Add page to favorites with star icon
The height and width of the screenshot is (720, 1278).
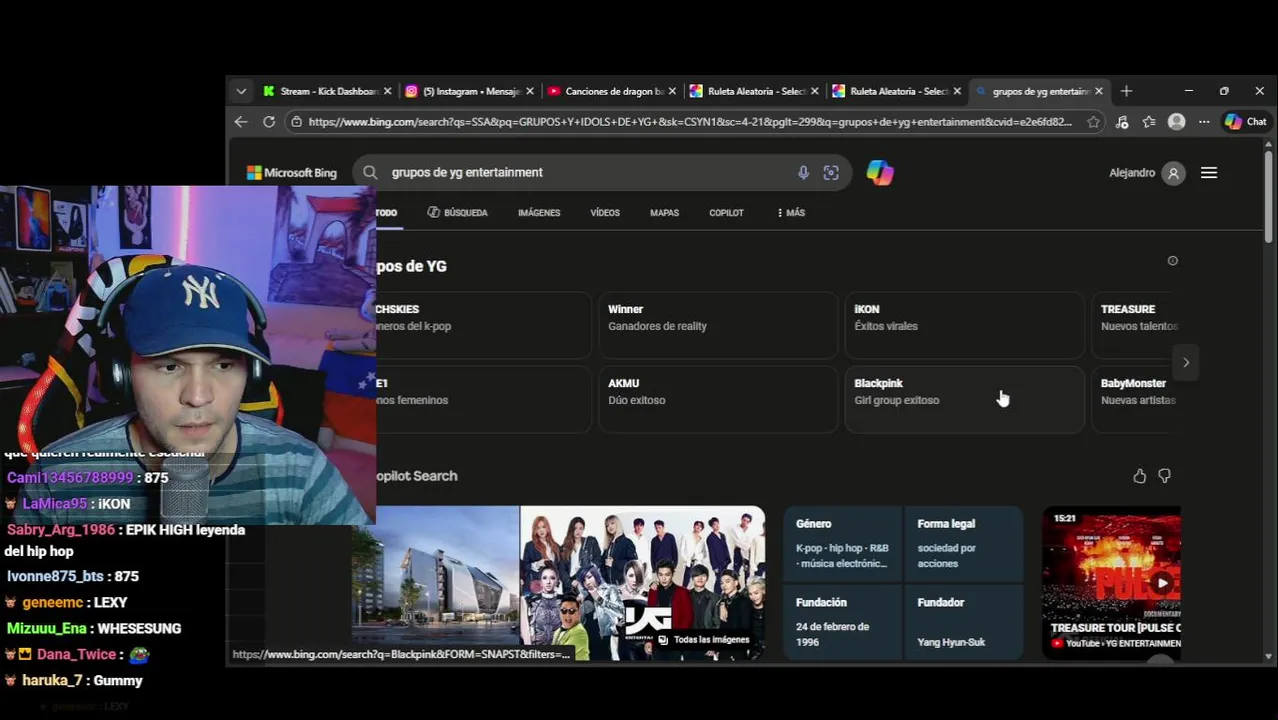(1094, 122)
